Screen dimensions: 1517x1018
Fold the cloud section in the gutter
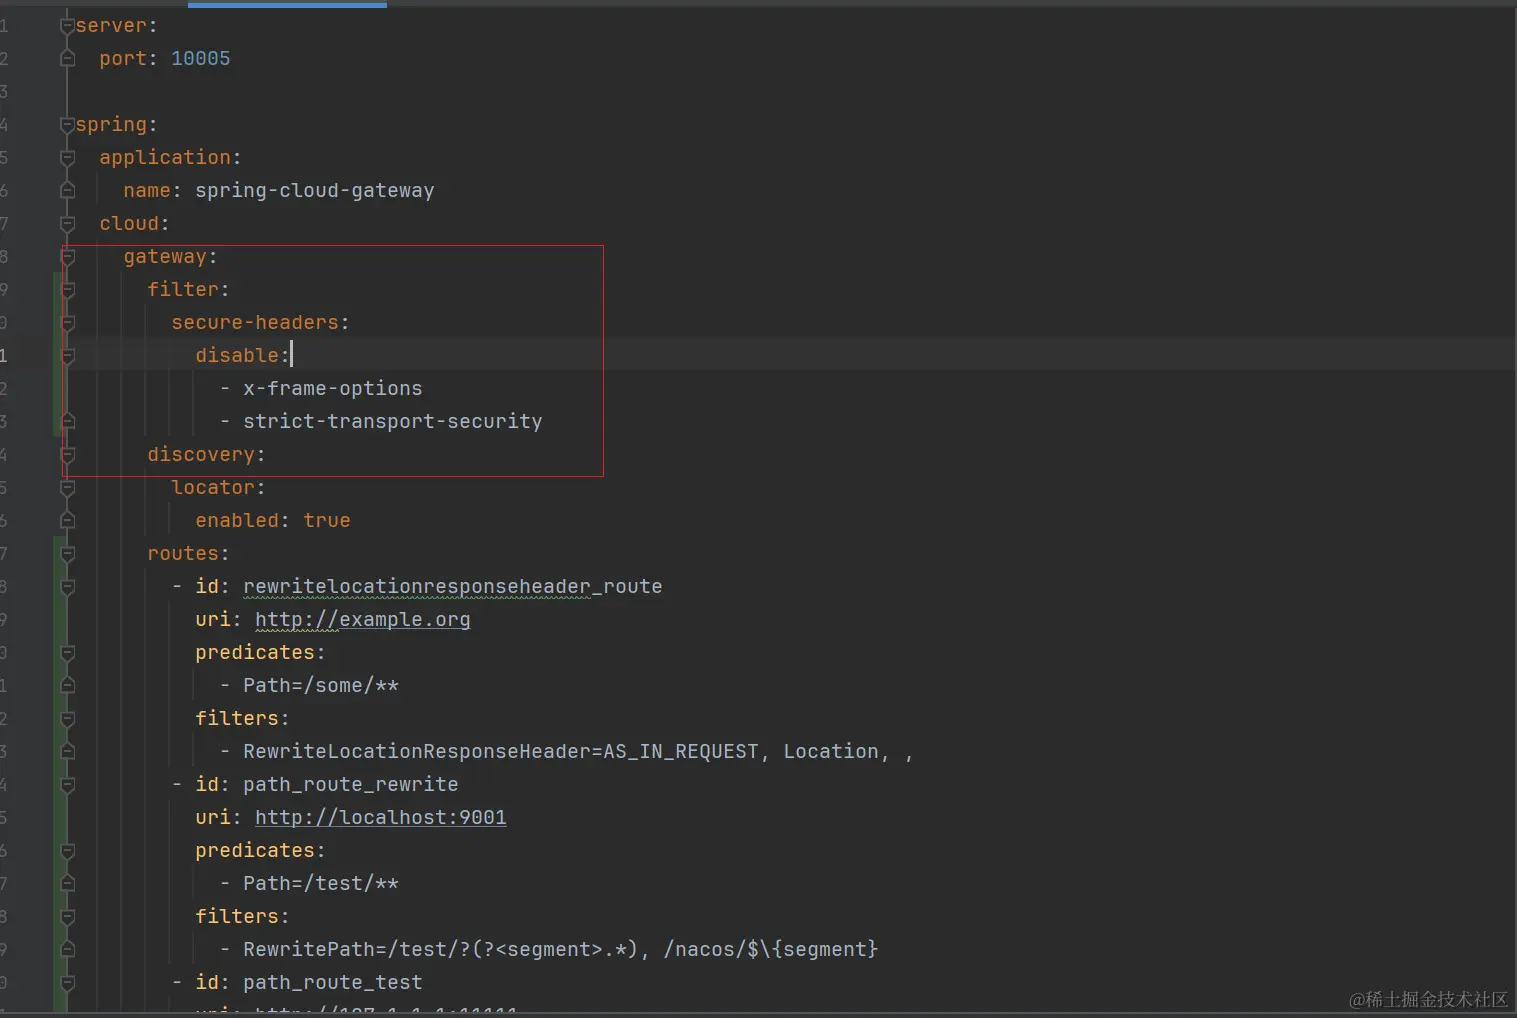tap(67, 224)
